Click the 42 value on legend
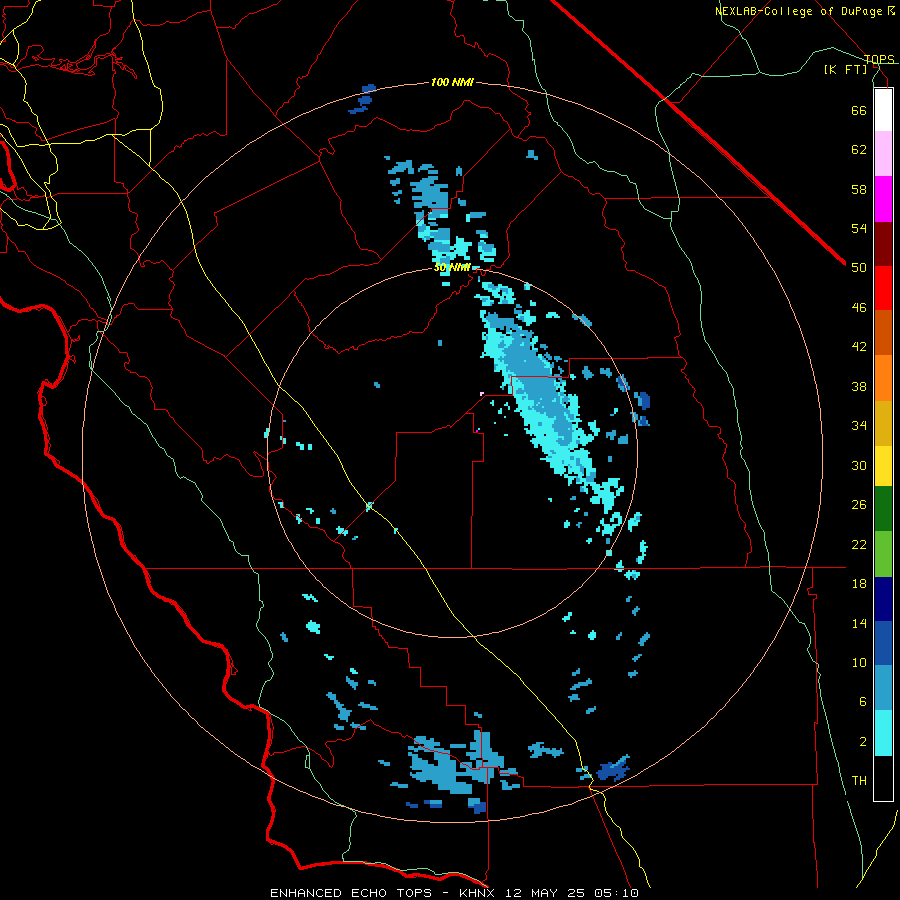900x900 pixels. (x=859, y=347)
